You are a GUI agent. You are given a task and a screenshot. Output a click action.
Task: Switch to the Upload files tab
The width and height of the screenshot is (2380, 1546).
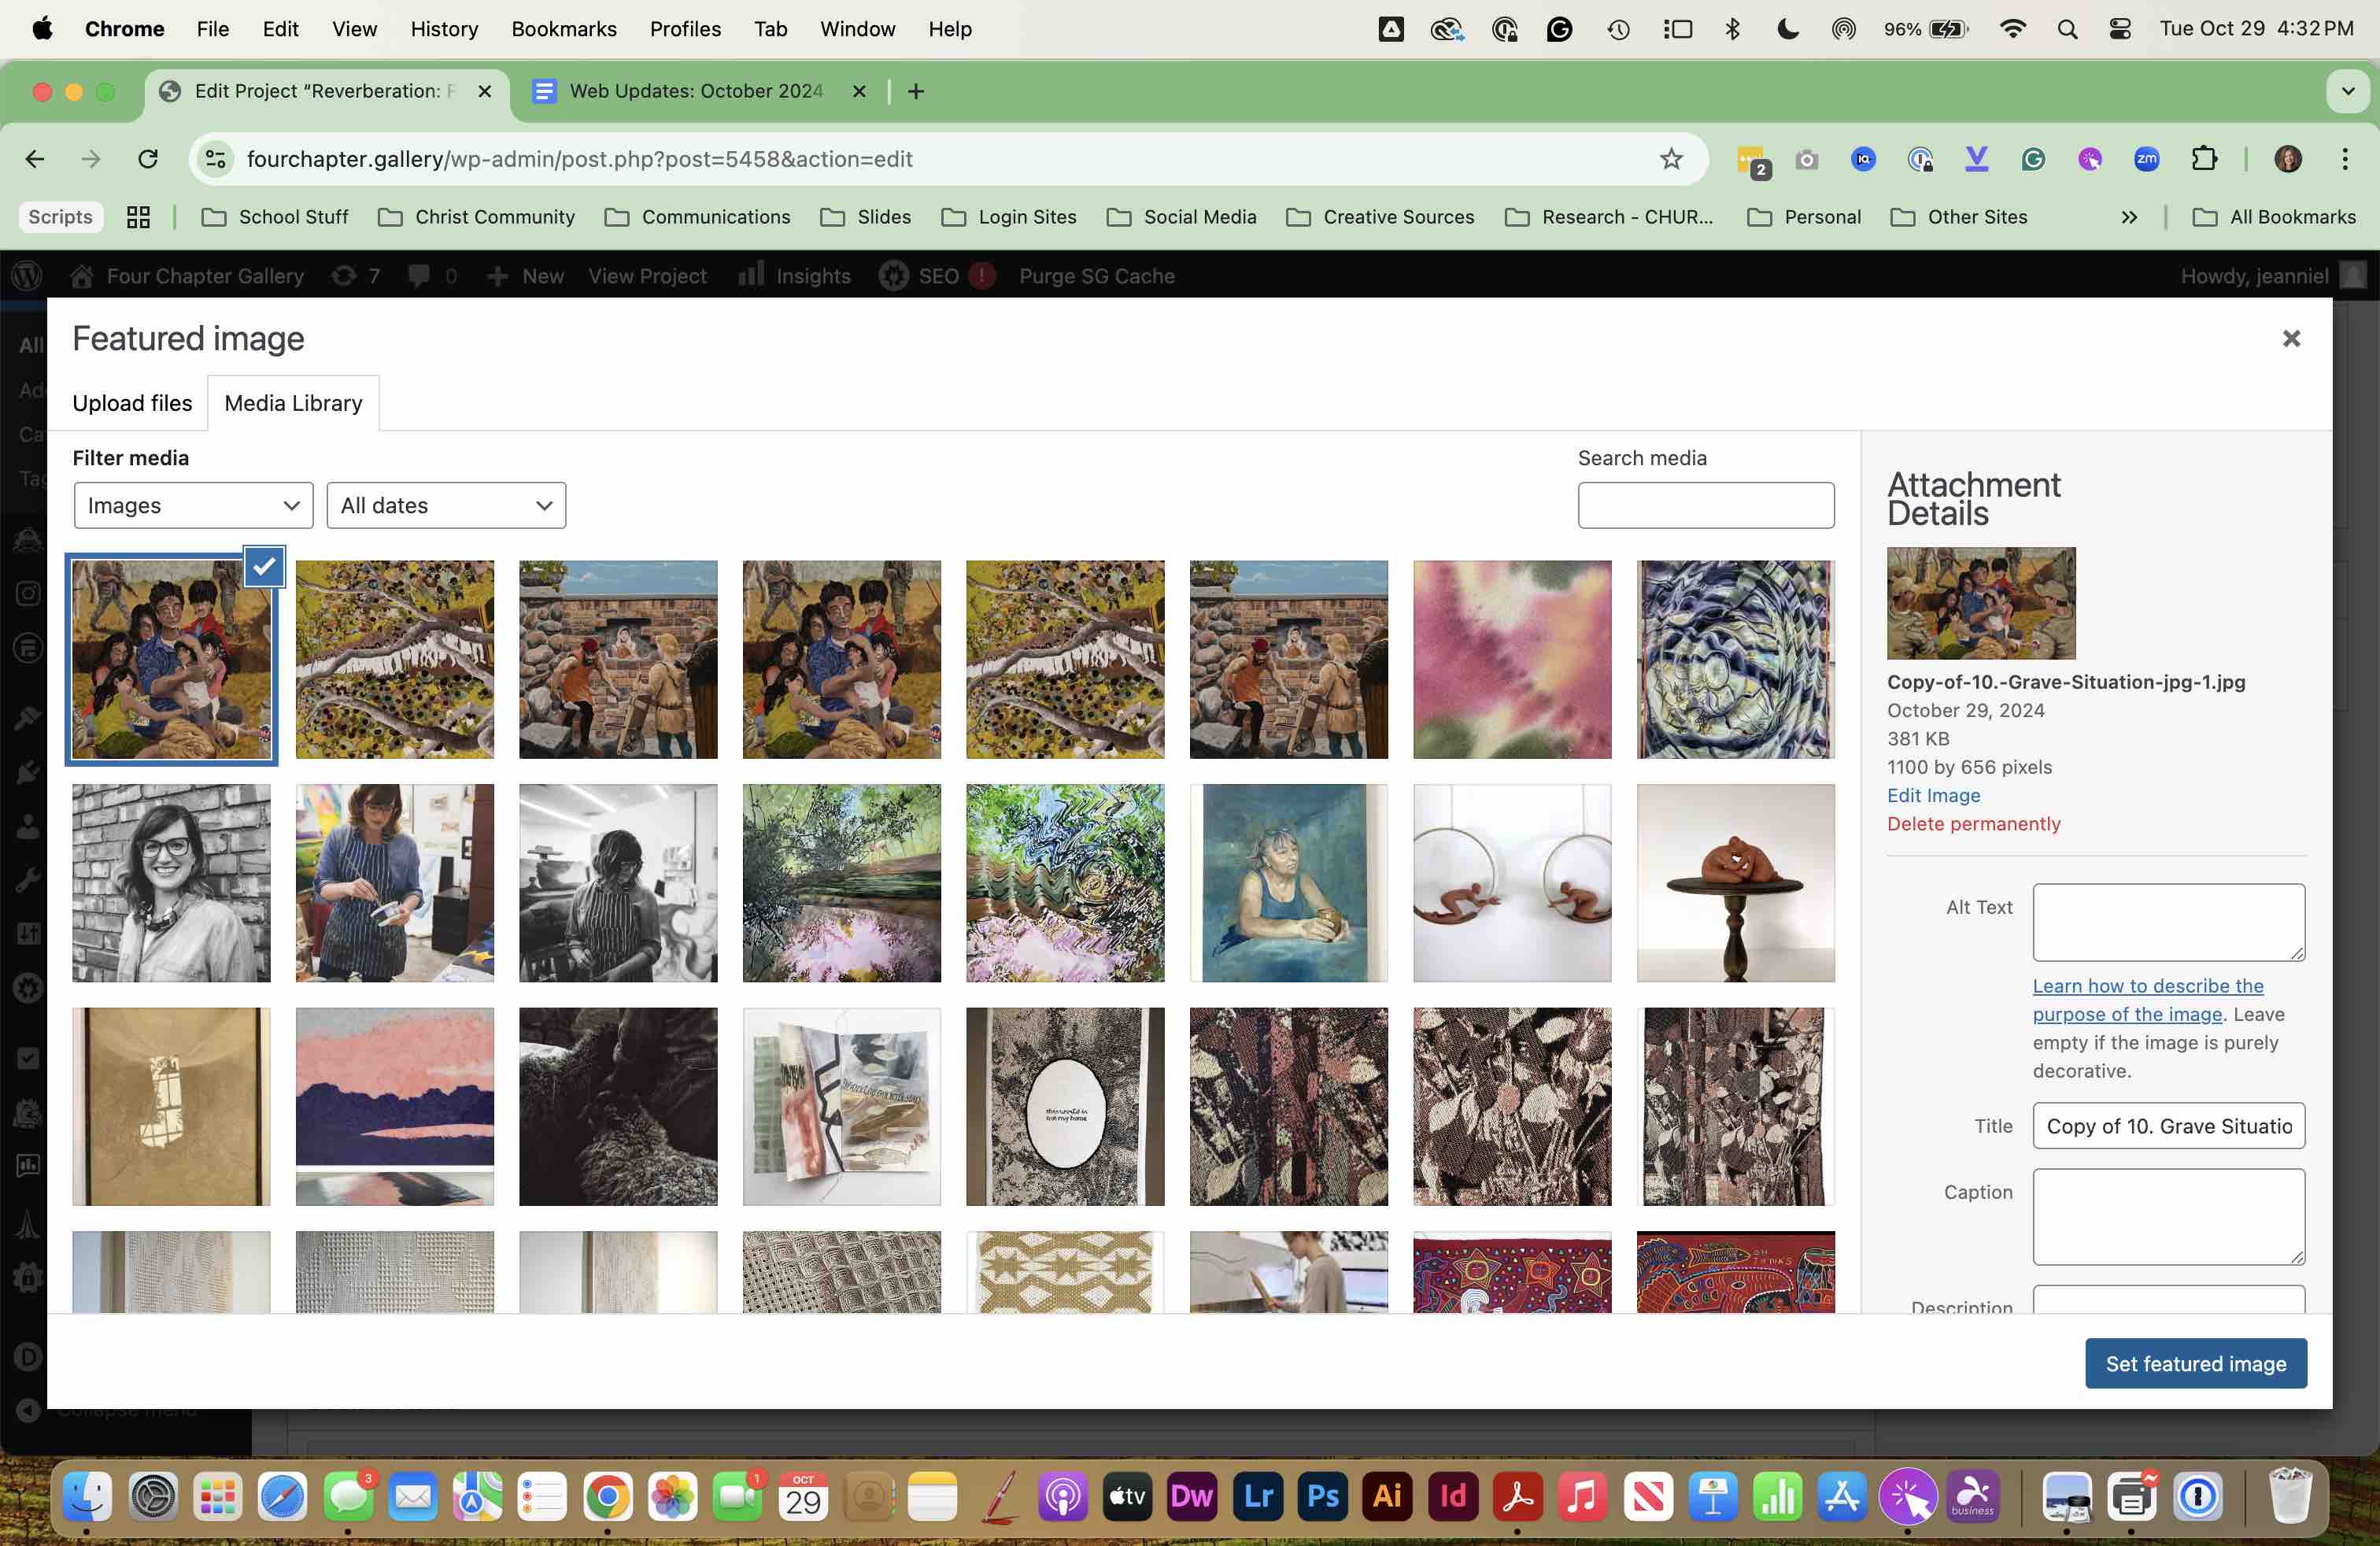[132, 403]
